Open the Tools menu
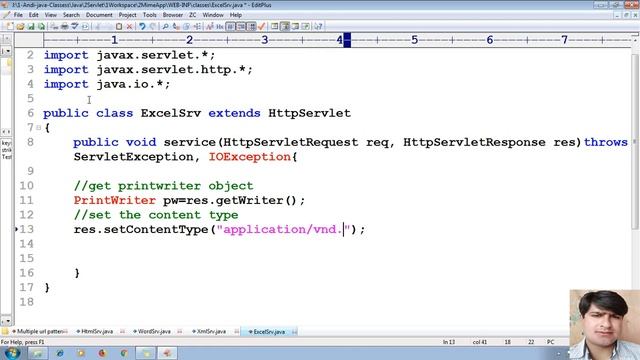Screen dimensions: 640x360 point(149,15)
